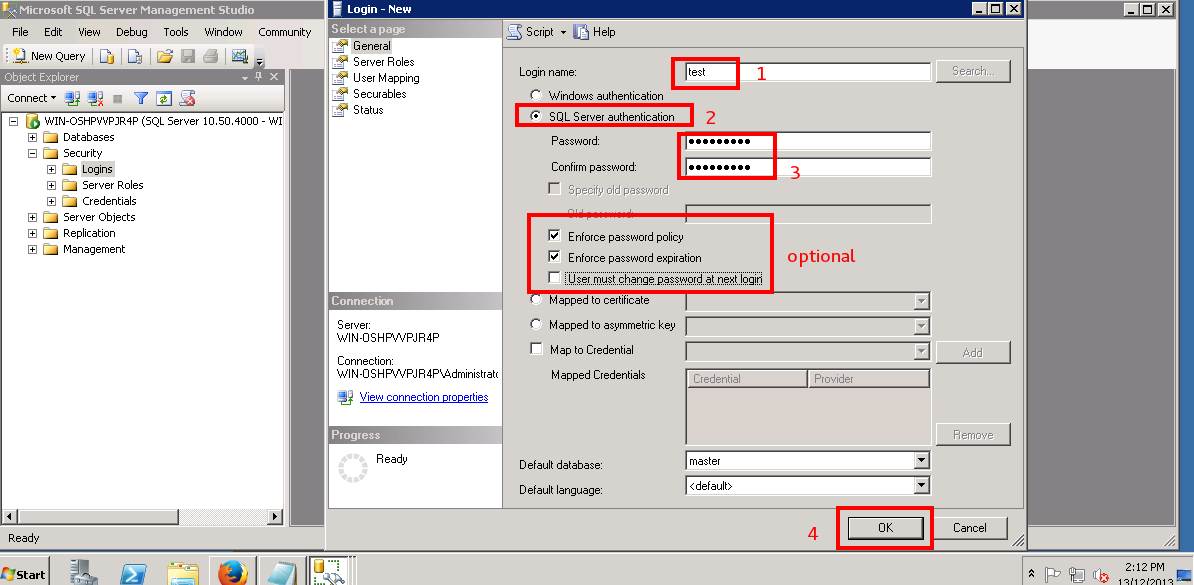This screenshot has width=1194, height=585.
Task: Expand the Management folder
Action: tap(32, 249)
